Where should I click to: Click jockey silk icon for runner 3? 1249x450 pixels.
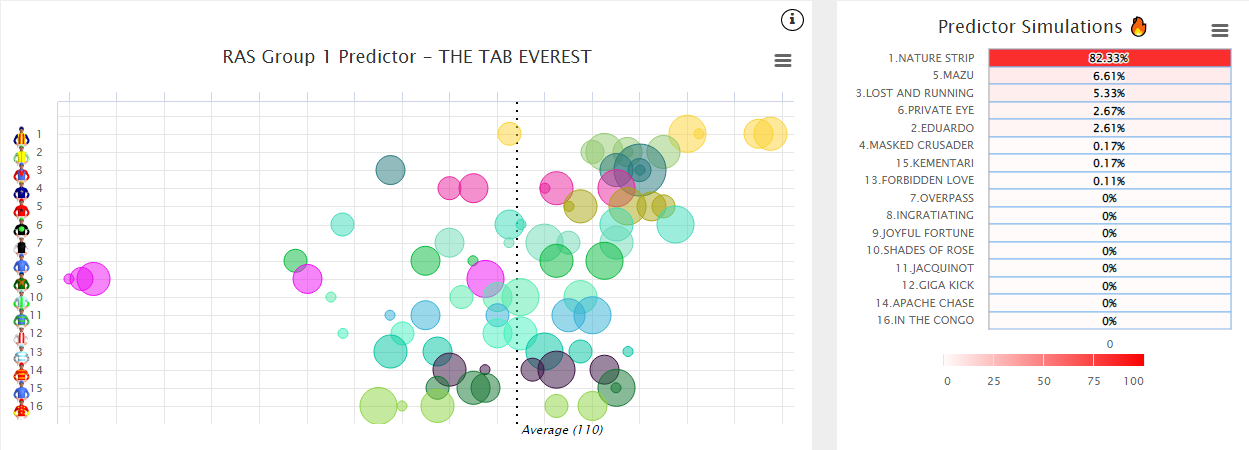coord(21,171)
